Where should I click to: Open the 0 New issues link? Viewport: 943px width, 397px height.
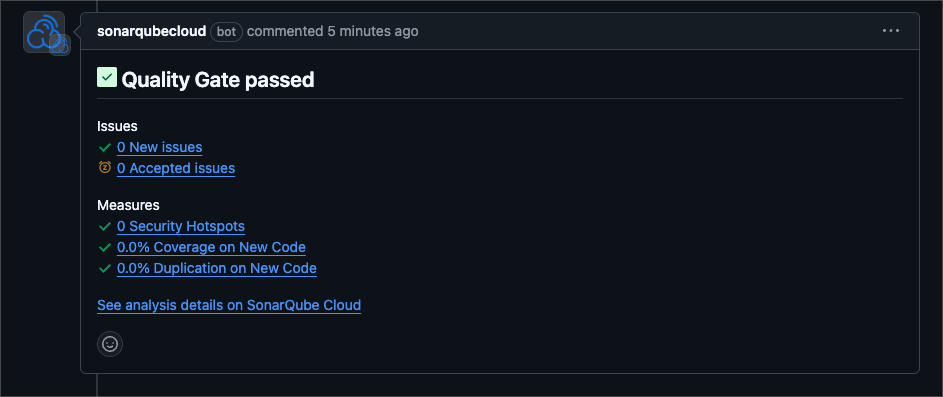tap(159, 147)
